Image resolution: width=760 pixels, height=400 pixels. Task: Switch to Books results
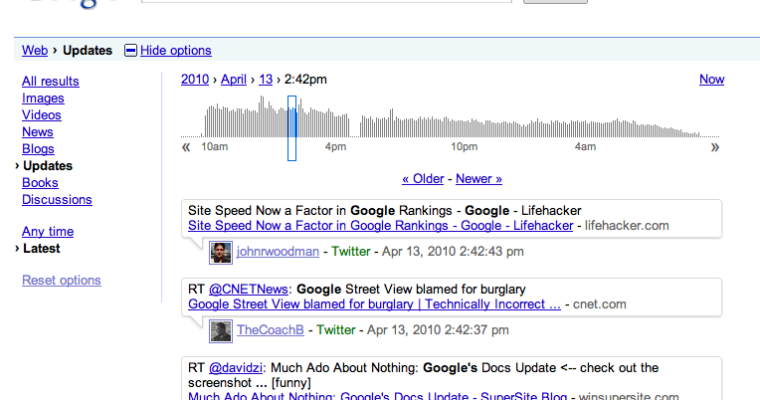pyautogui.click(x=40, y=183)
